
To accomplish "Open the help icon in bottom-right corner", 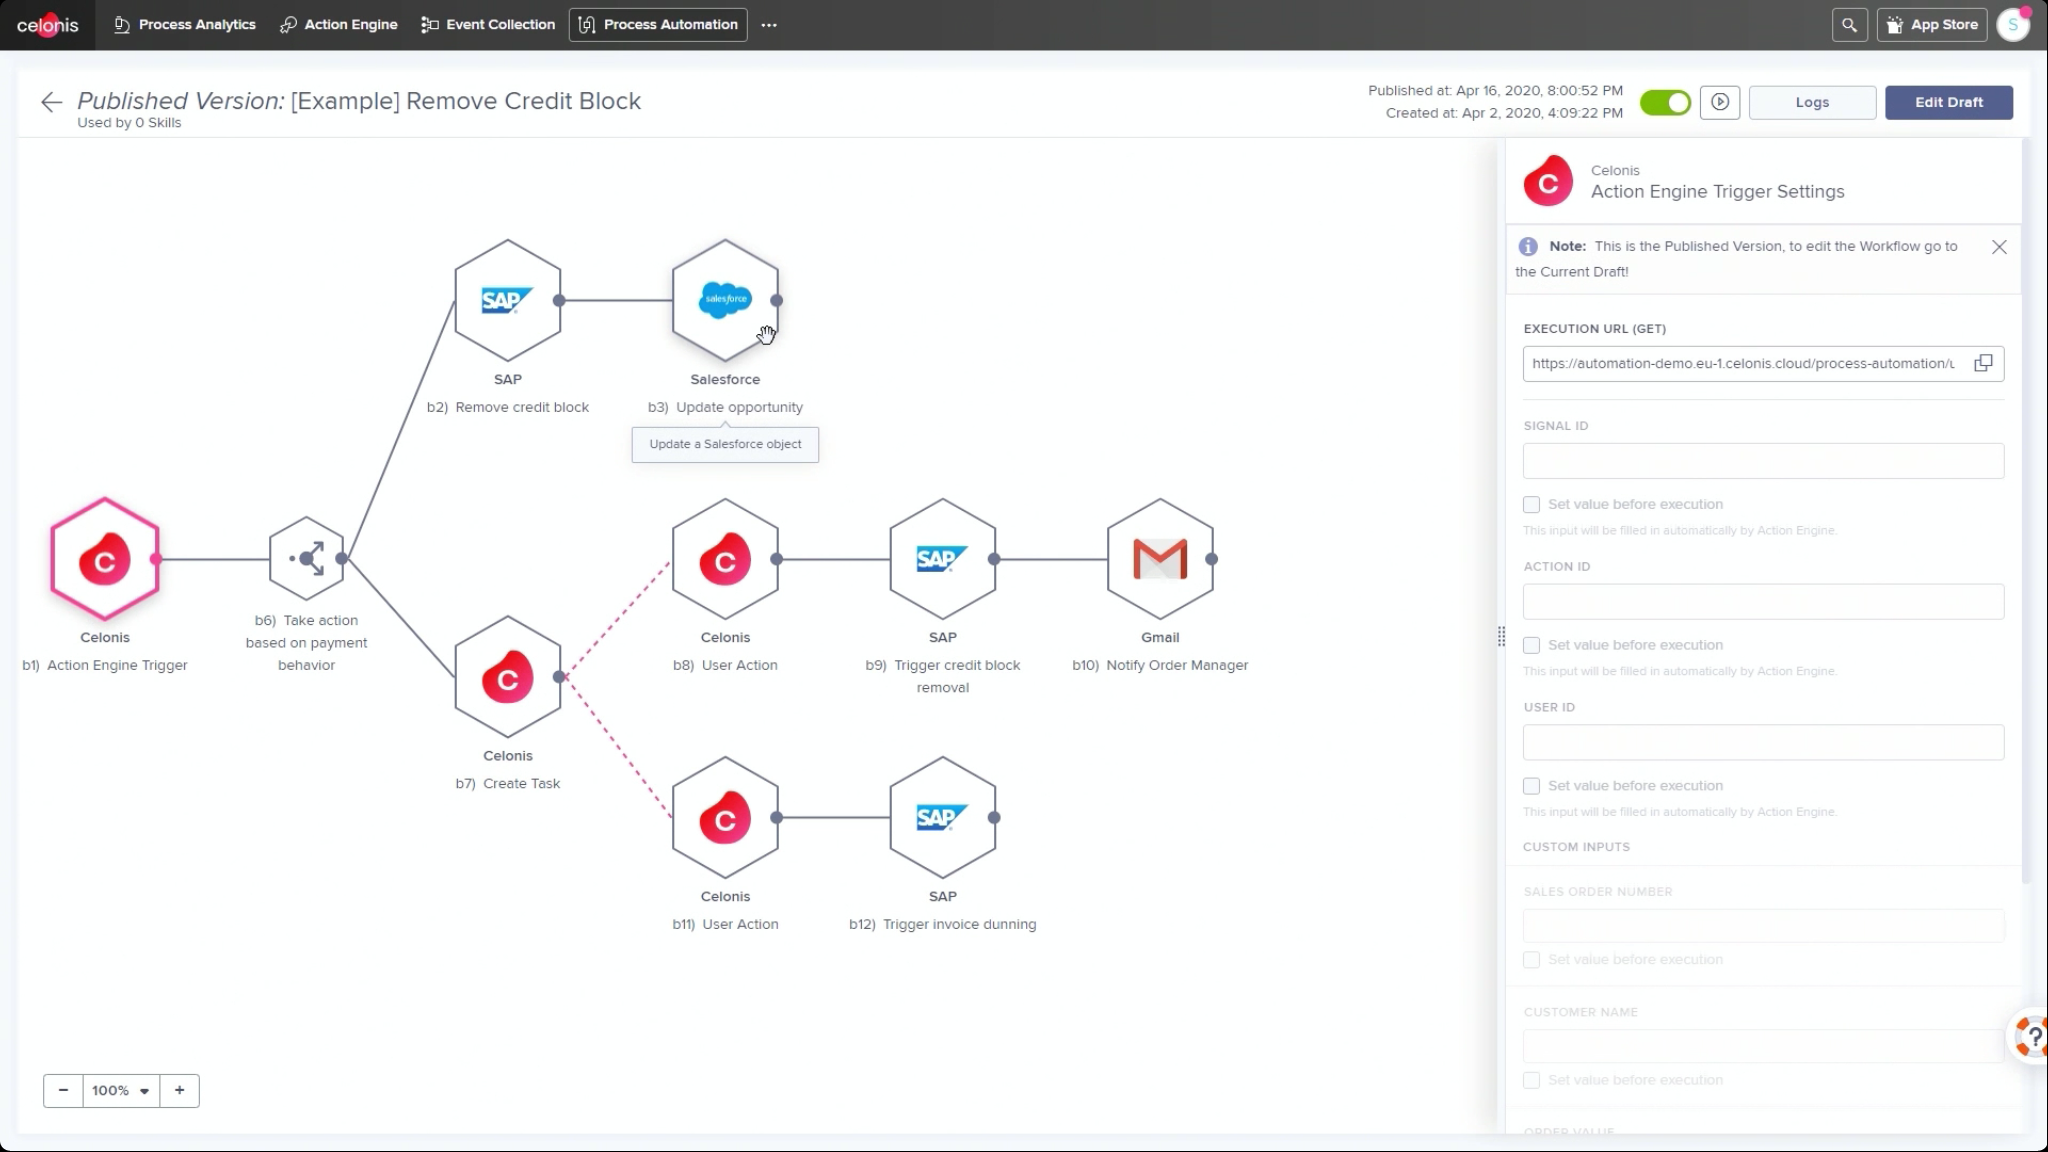I will point(2031,1036).
